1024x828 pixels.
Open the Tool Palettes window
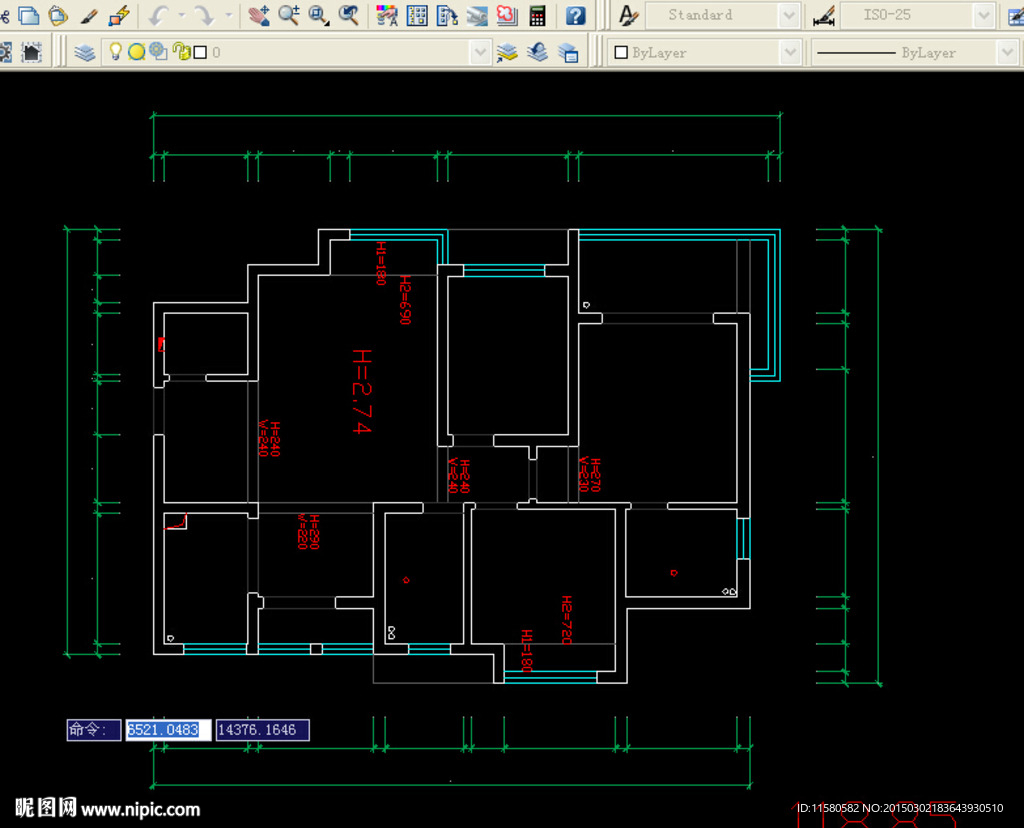[447, 15]
